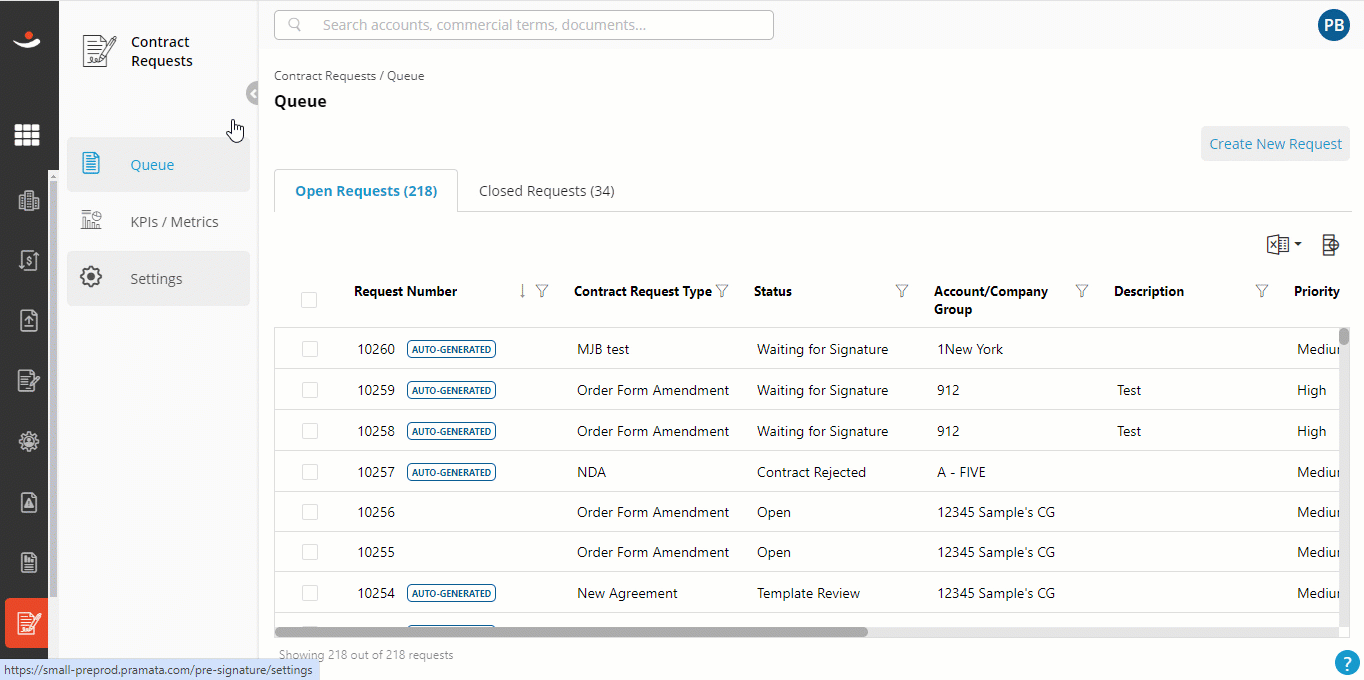
Task: Focus the search accounts input field
Action: (x=524, y=25)
